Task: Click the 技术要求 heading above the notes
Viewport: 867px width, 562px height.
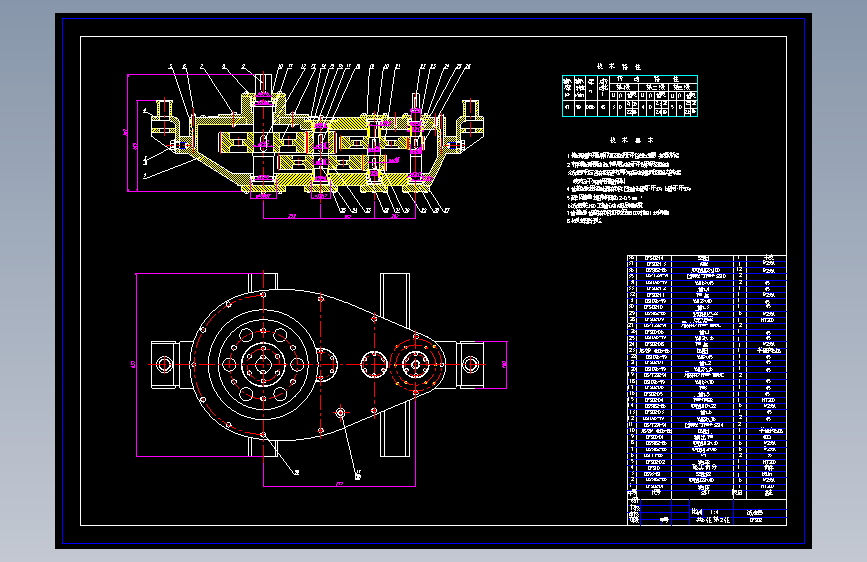Action: point(631,140)
